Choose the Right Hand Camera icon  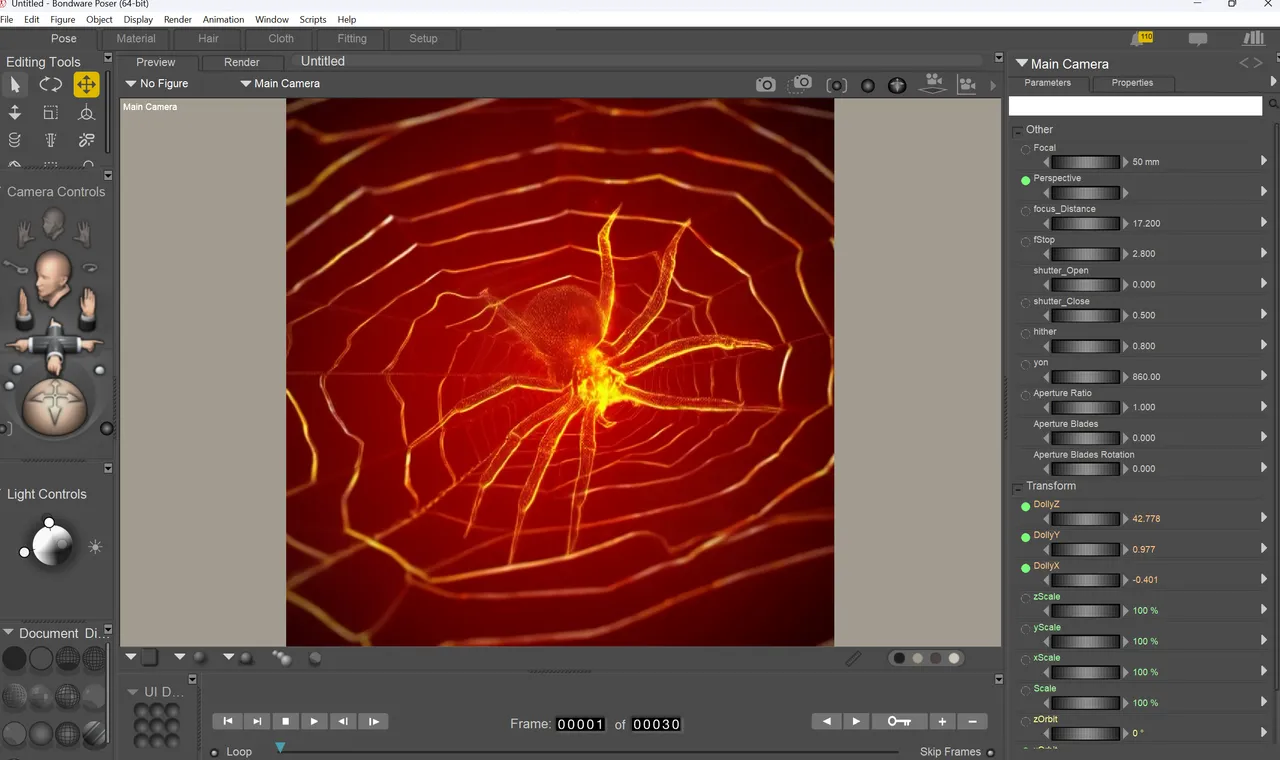tap(83, 234)
